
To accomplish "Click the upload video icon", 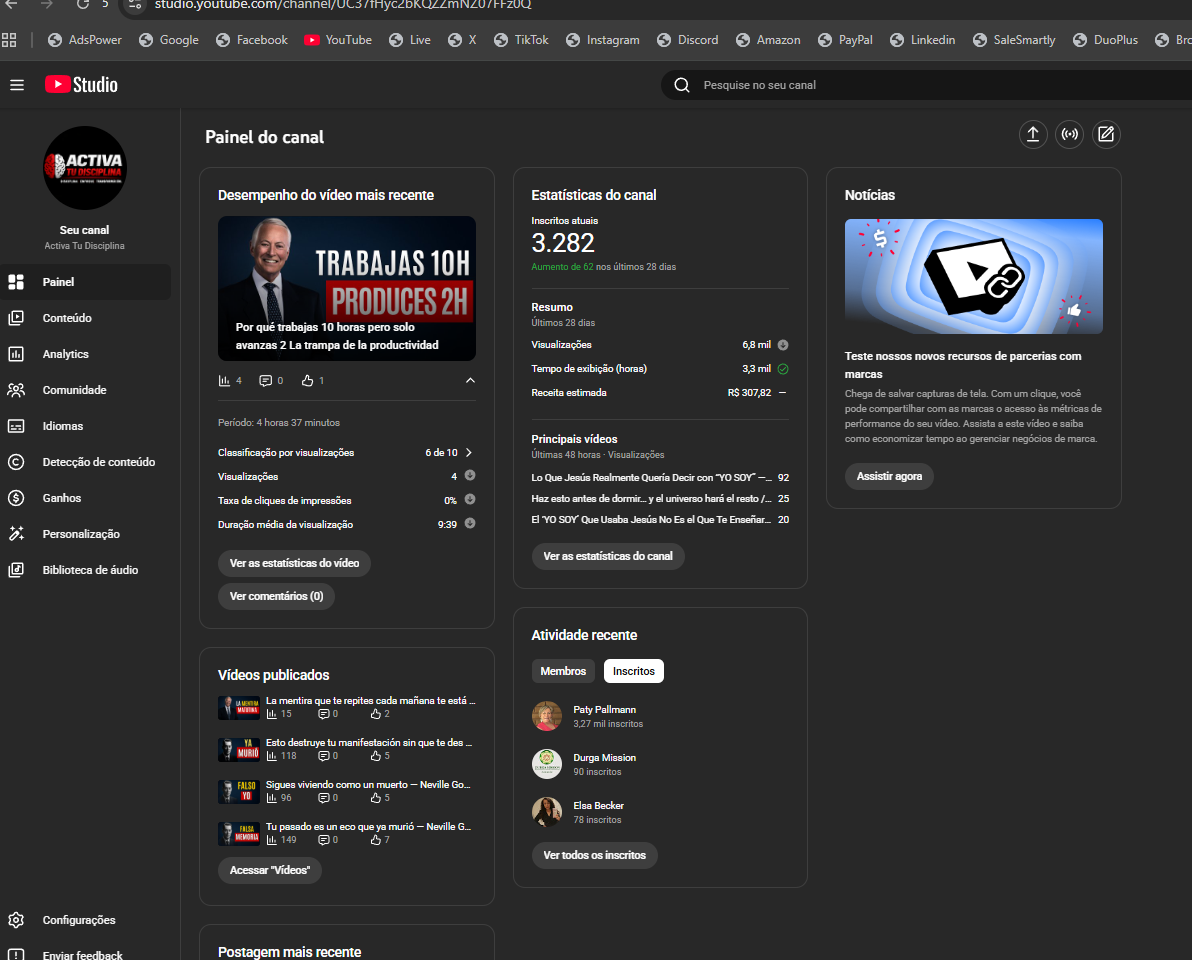I will (1033, 135).
